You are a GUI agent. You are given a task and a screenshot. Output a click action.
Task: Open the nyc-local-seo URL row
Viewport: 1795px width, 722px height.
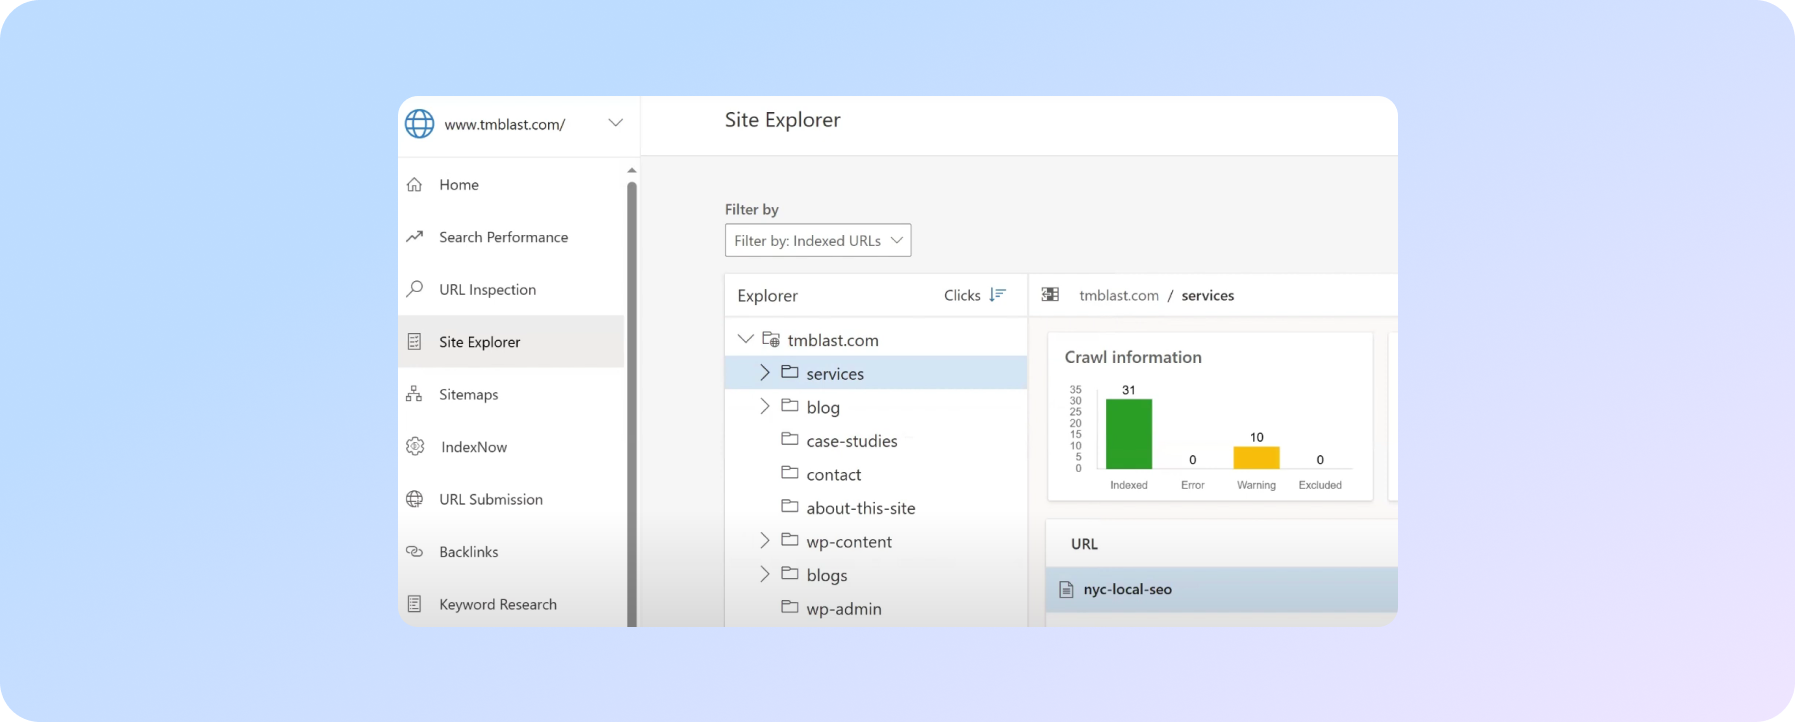click(x=1222, y=590)
